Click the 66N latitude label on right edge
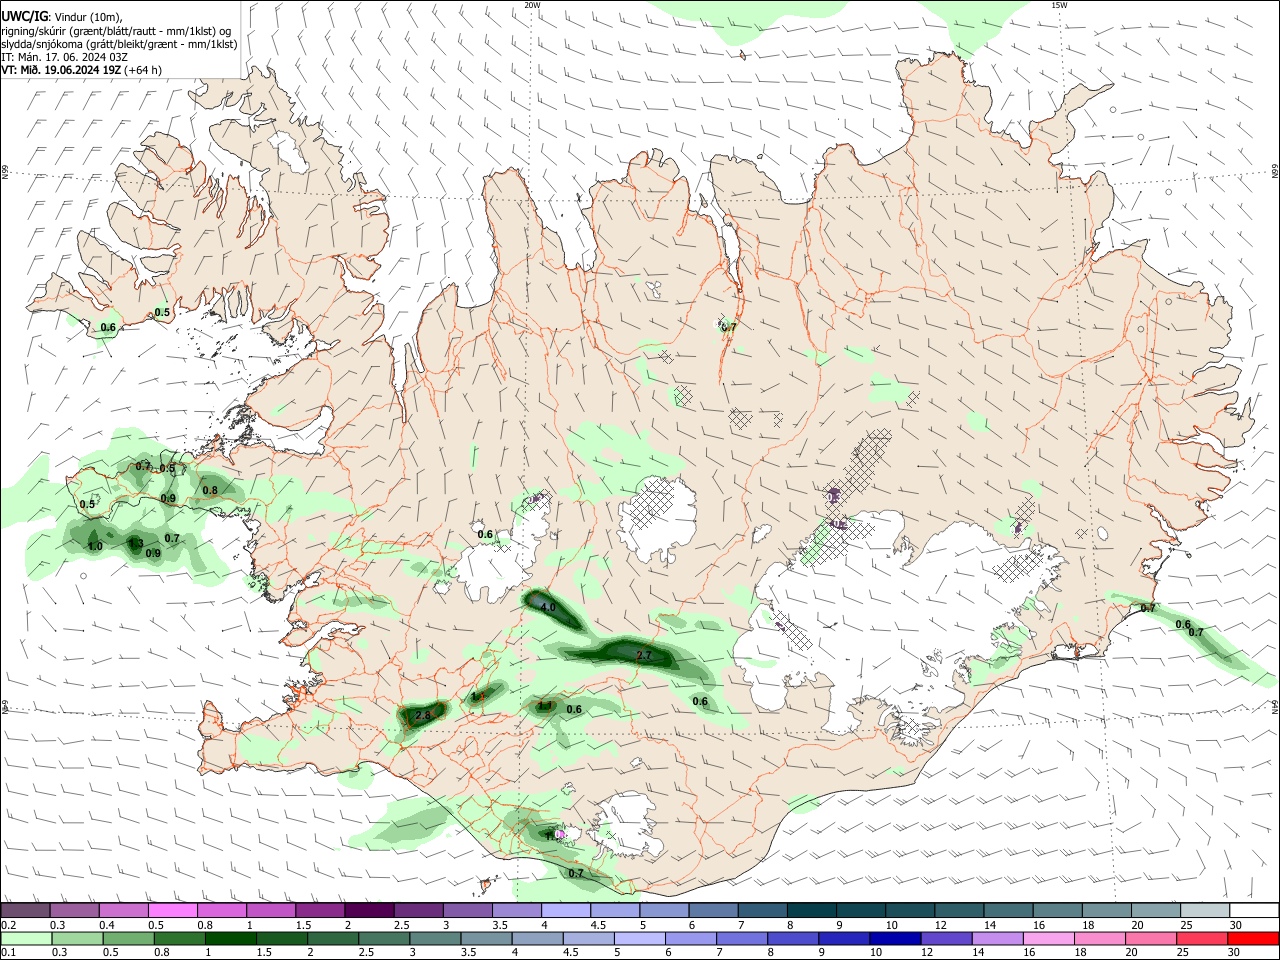This screenshot has height=960, width=1280. 1275,172
